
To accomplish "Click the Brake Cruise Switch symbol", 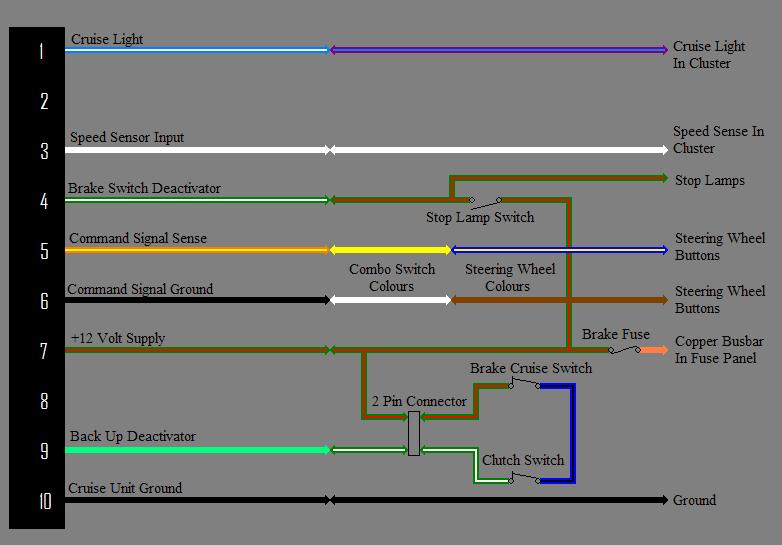I will tap(525, 383).
